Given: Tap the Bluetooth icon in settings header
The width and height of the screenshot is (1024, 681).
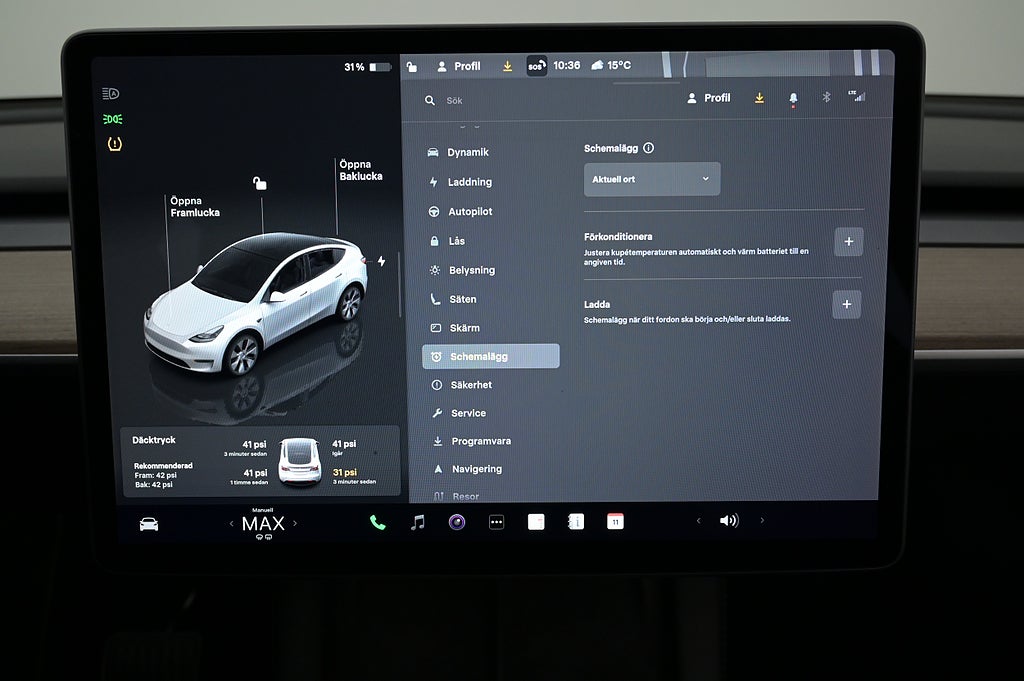Looking at the screenshot, I should (826, 98).
